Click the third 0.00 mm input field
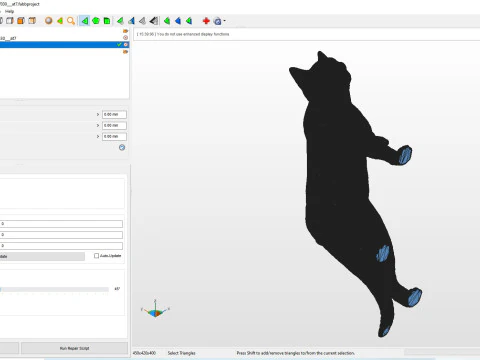This screenshot has height=360, width=480. tap(114, 137)
